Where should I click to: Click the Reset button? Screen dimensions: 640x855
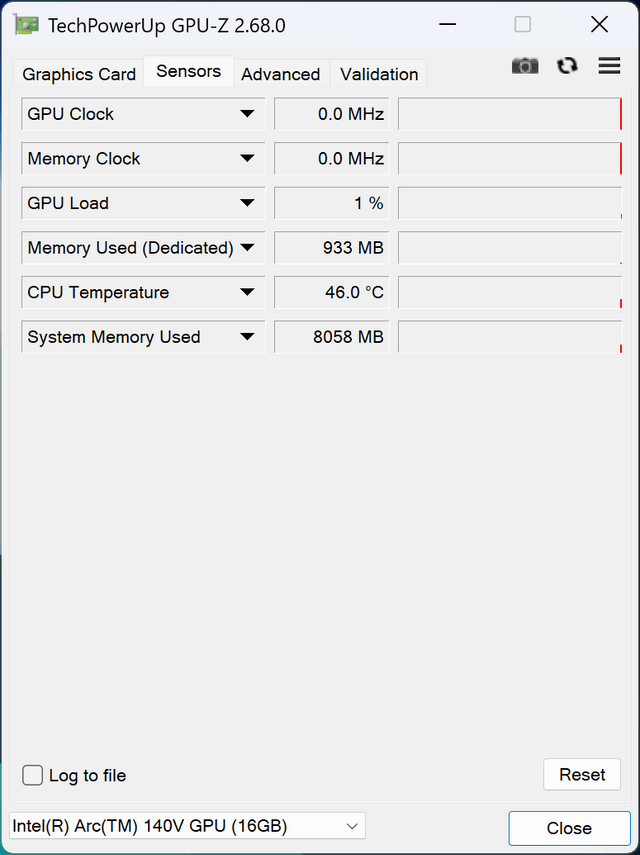point(582,774)
